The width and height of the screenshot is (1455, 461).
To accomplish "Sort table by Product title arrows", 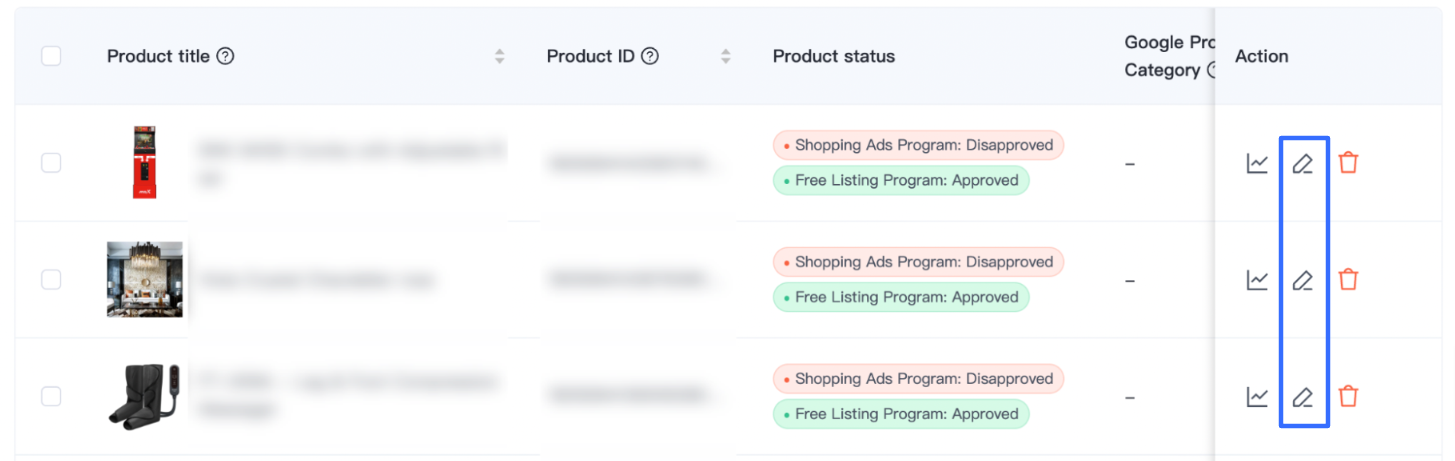I will [499, 57].
